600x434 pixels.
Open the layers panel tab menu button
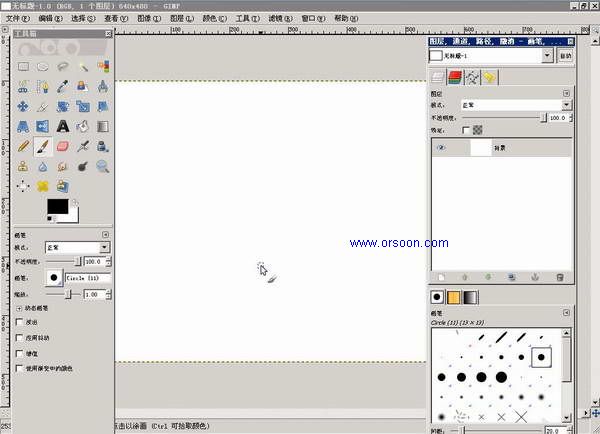click(x=566, y=93)
